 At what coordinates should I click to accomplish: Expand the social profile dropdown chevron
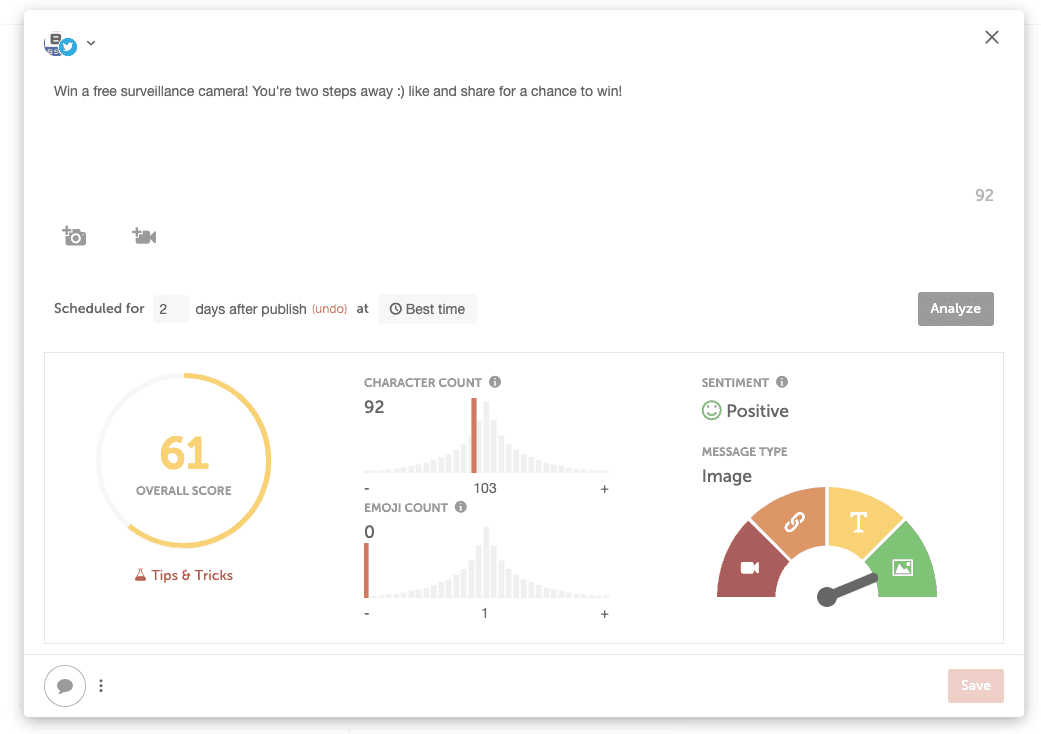click(91, 43)
